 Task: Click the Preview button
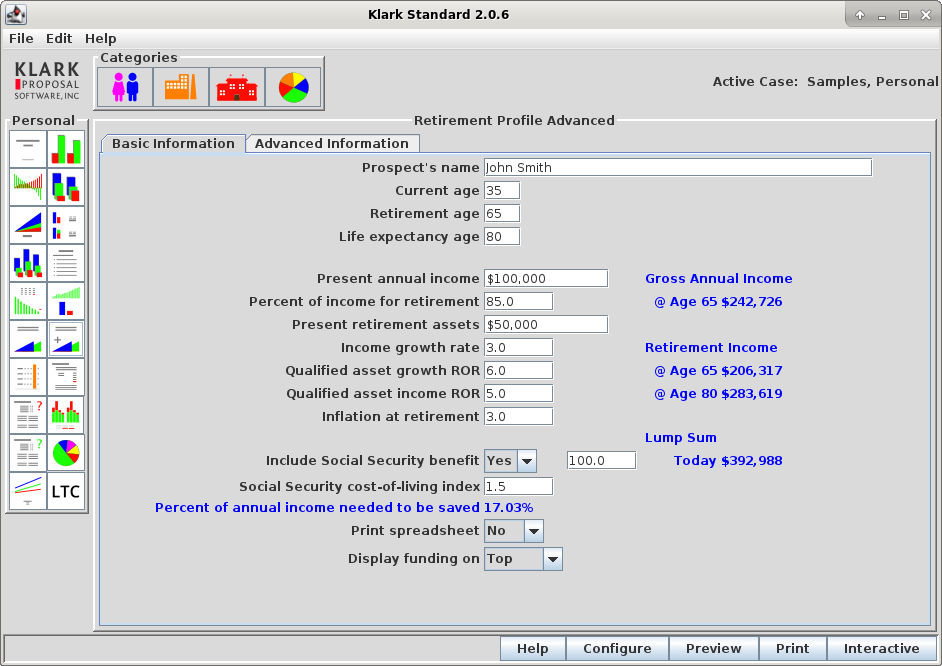714,649
